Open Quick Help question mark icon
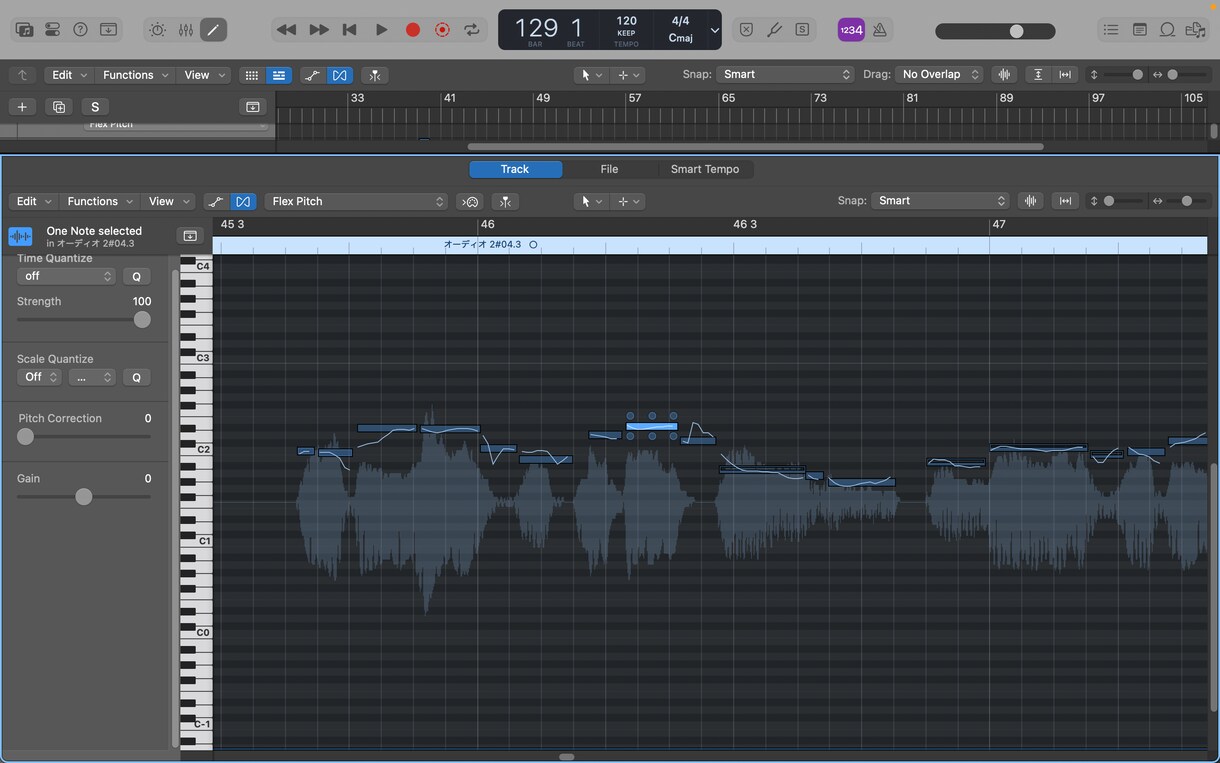 pos(81,30)
